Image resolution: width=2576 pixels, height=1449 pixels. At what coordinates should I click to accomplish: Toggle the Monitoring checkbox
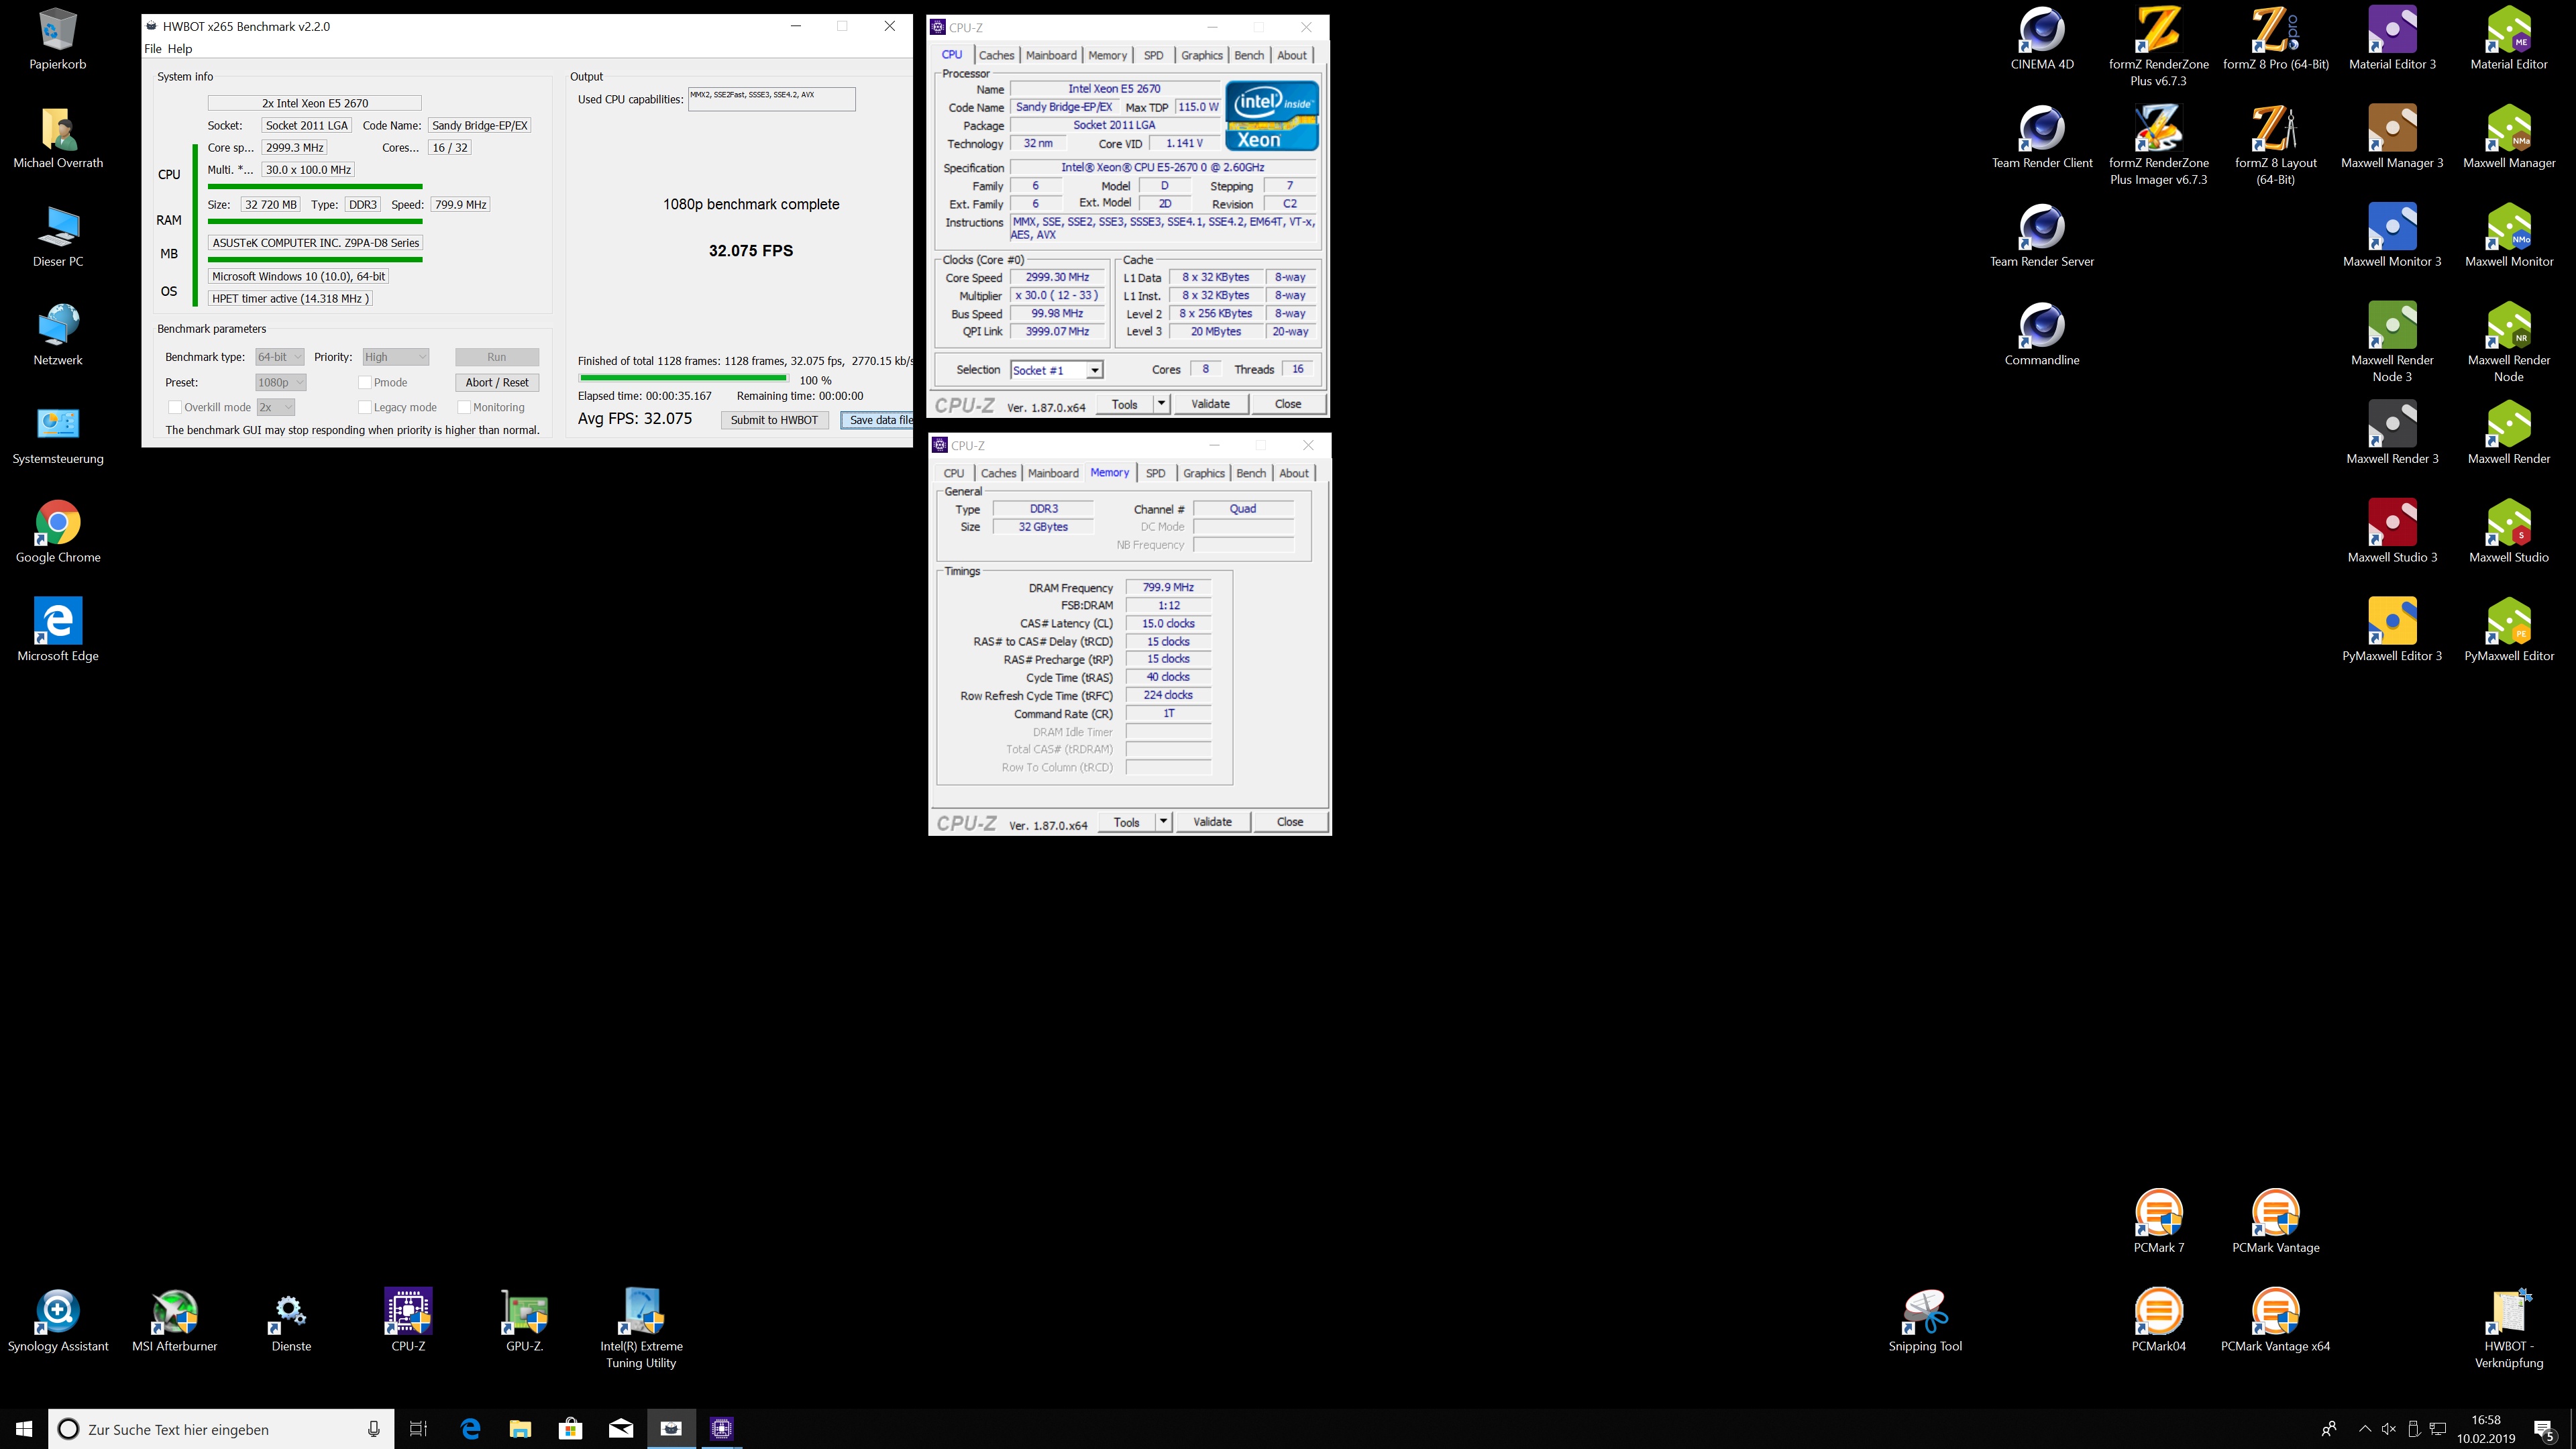(x=464, y=407)
